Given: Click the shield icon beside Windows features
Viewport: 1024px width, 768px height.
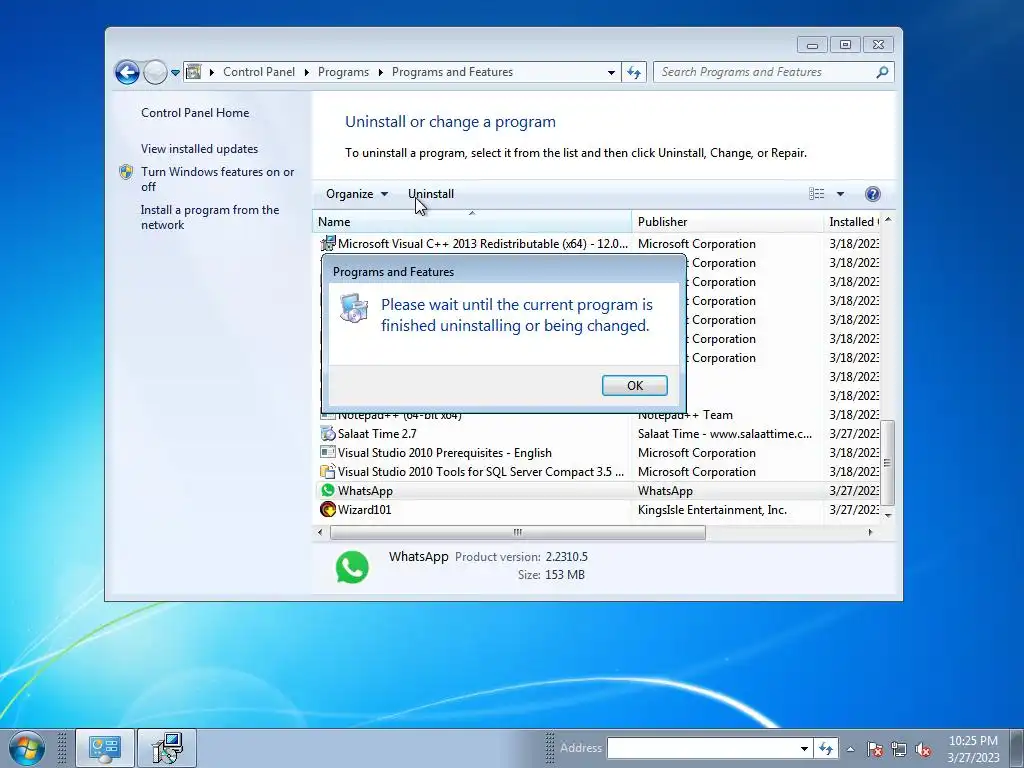Looking at the screenshot, I should [126, 172].
